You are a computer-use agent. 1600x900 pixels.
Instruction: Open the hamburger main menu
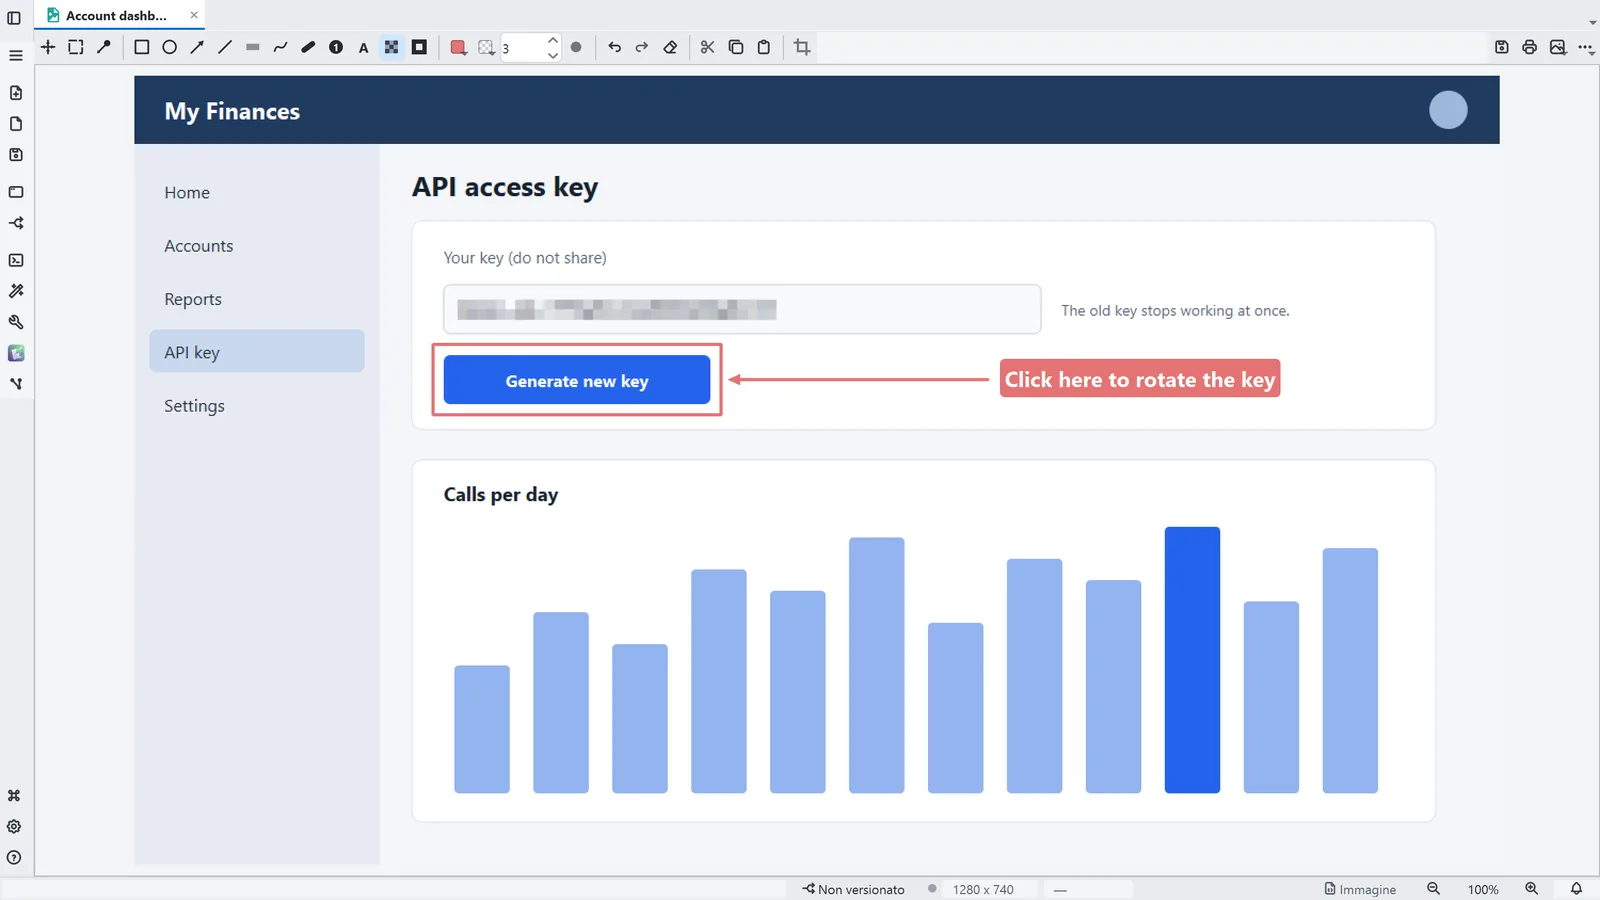pos(15,56)
